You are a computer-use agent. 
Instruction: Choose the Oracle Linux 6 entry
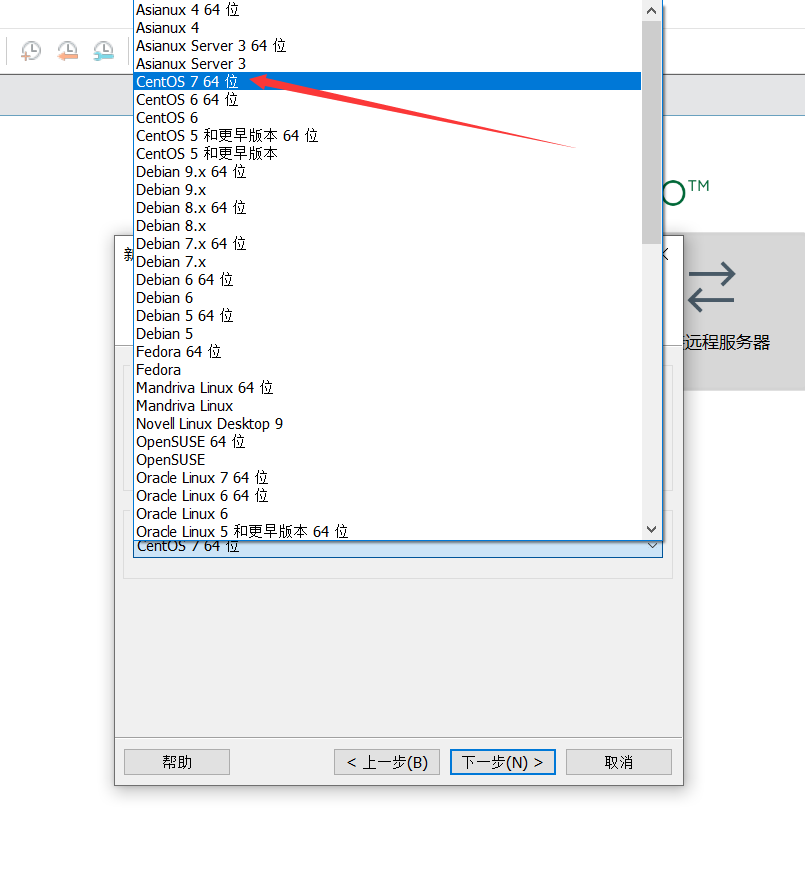(387, 514)
